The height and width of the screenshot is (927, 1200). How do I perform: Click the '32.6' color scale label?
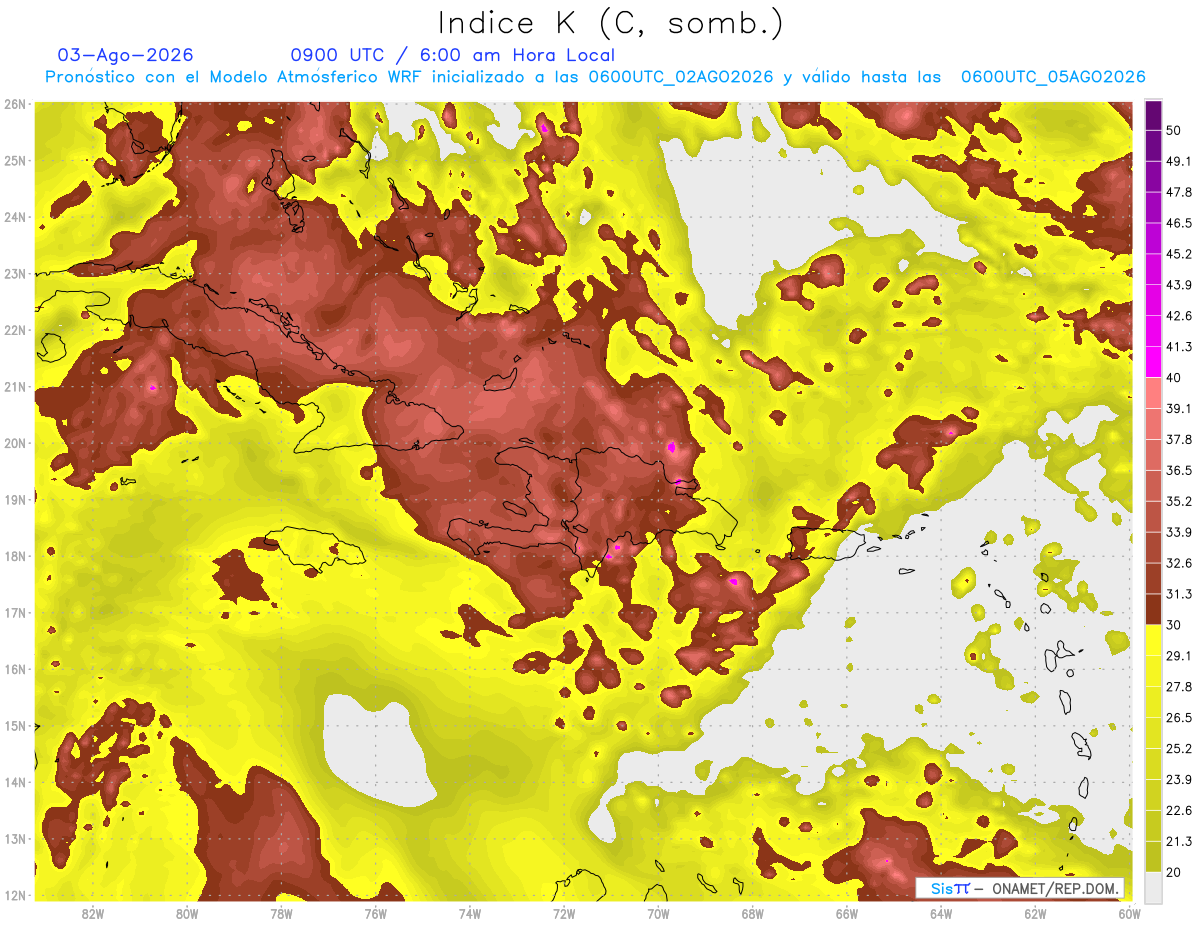point(1178,563)
